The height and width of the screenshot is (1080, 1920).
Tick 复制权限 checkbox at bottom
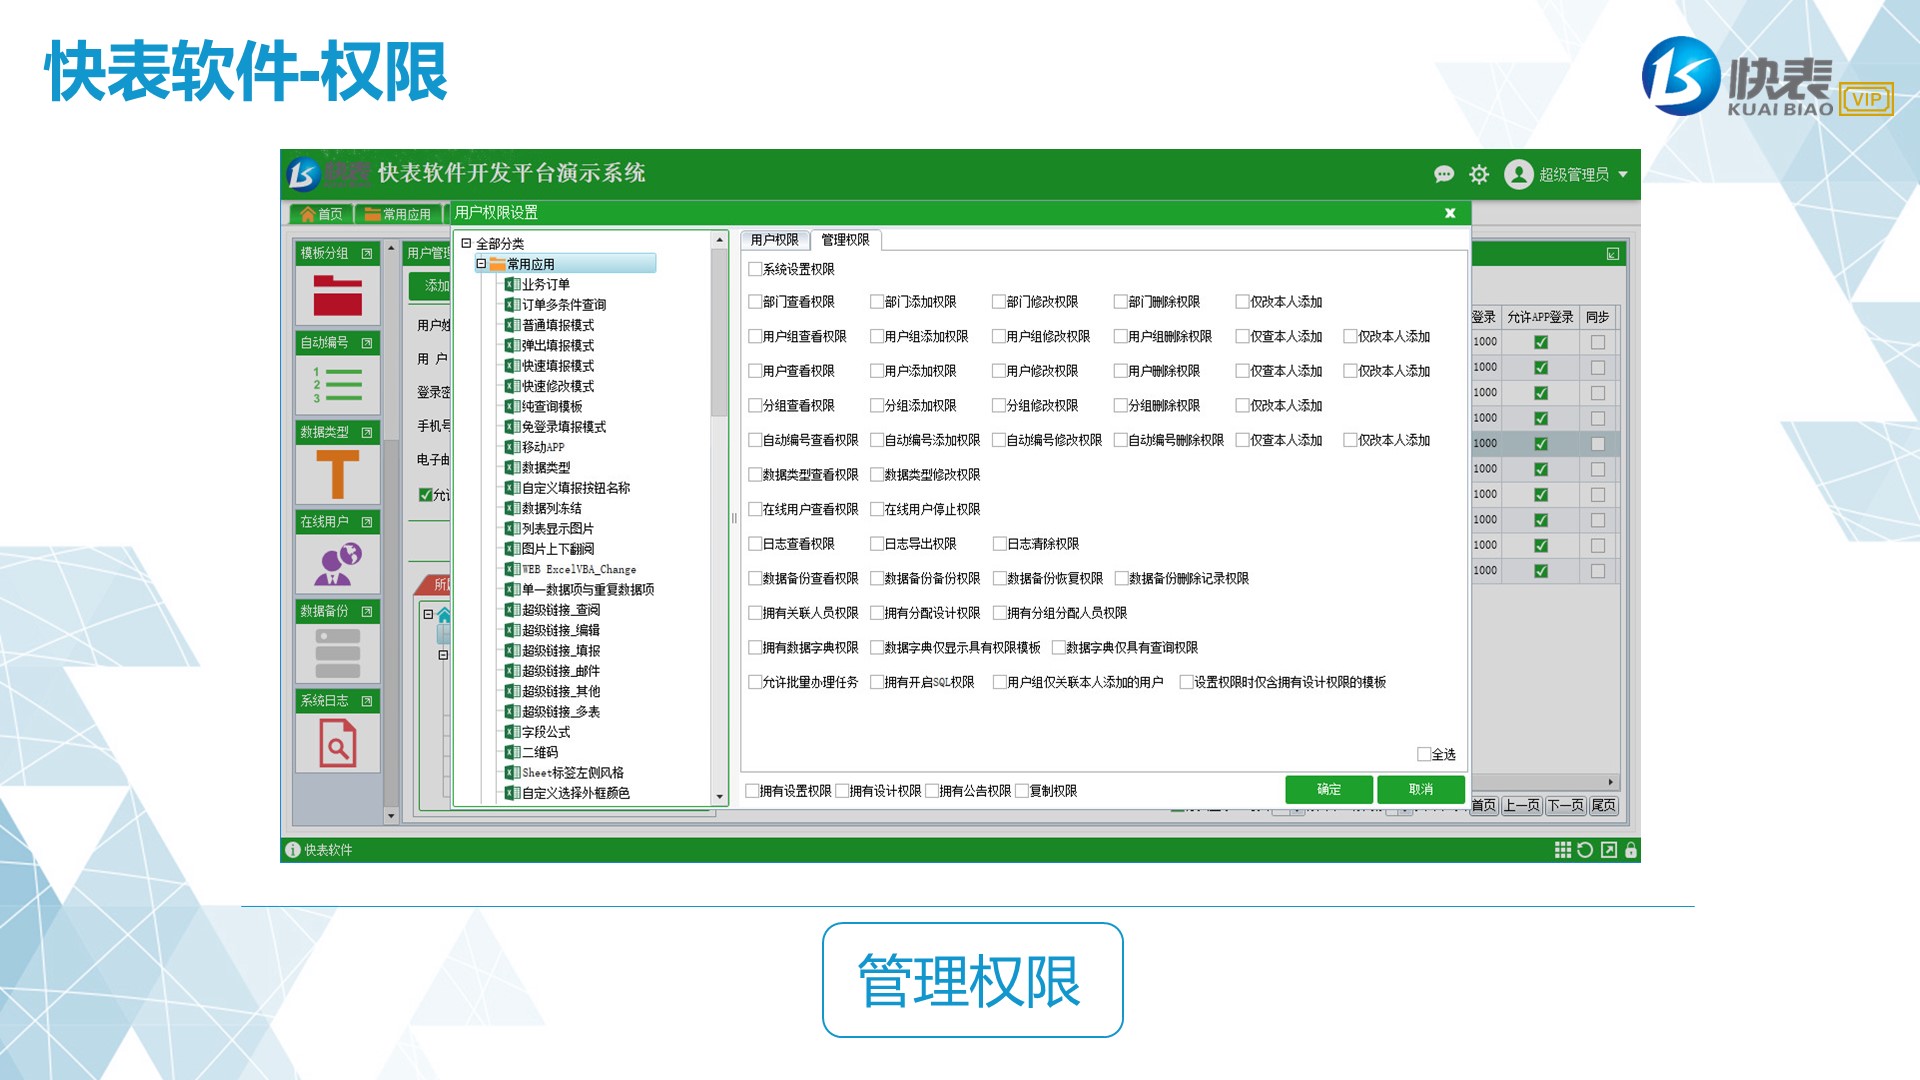pos(1022,791)
